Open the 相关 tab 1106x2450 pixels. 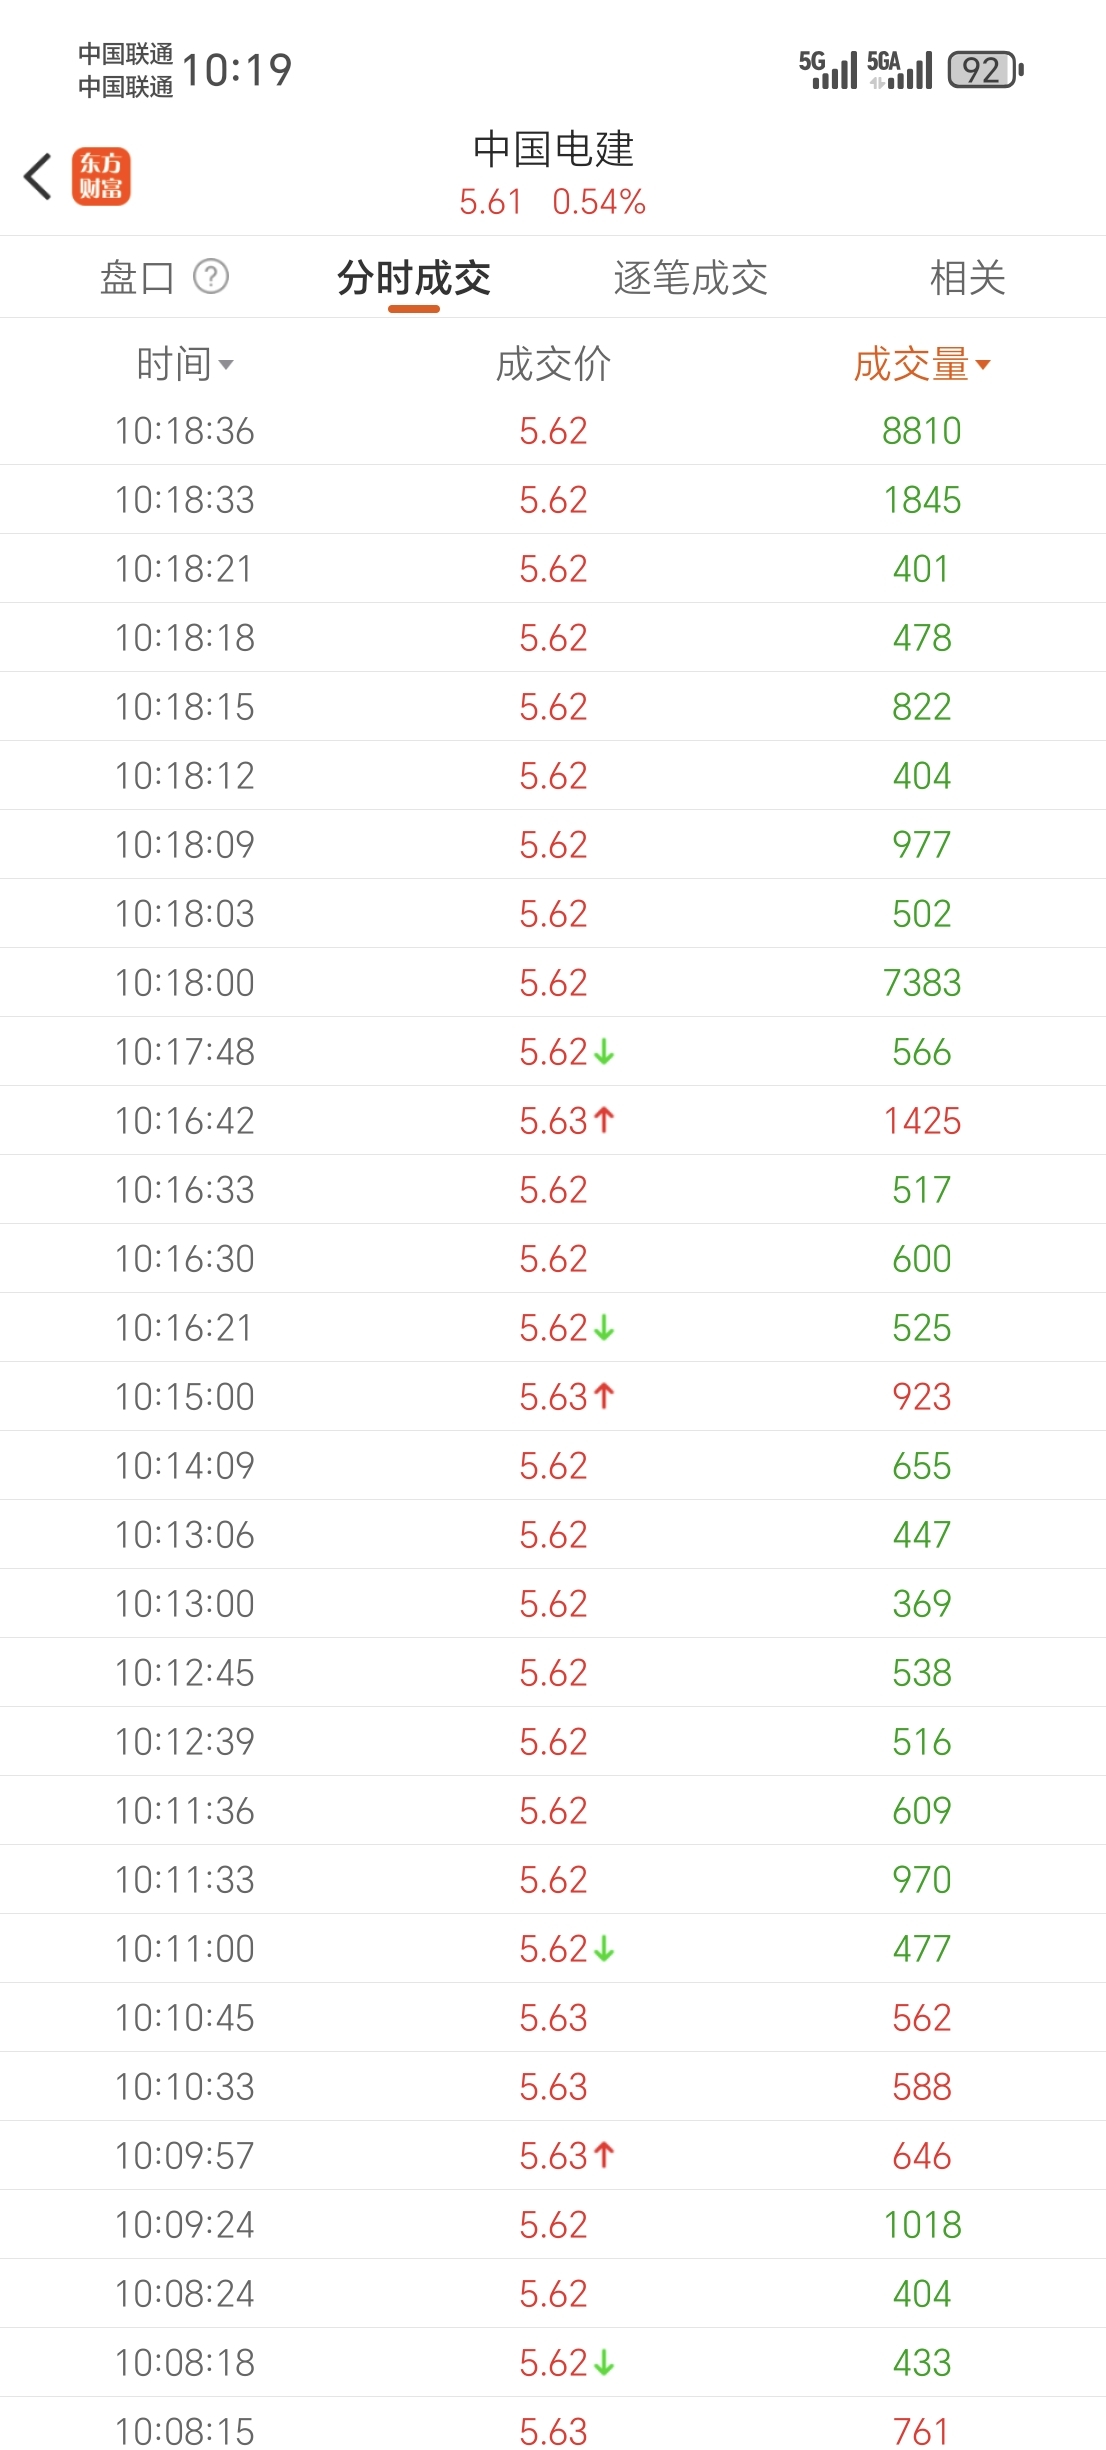[x=968, y=277]
